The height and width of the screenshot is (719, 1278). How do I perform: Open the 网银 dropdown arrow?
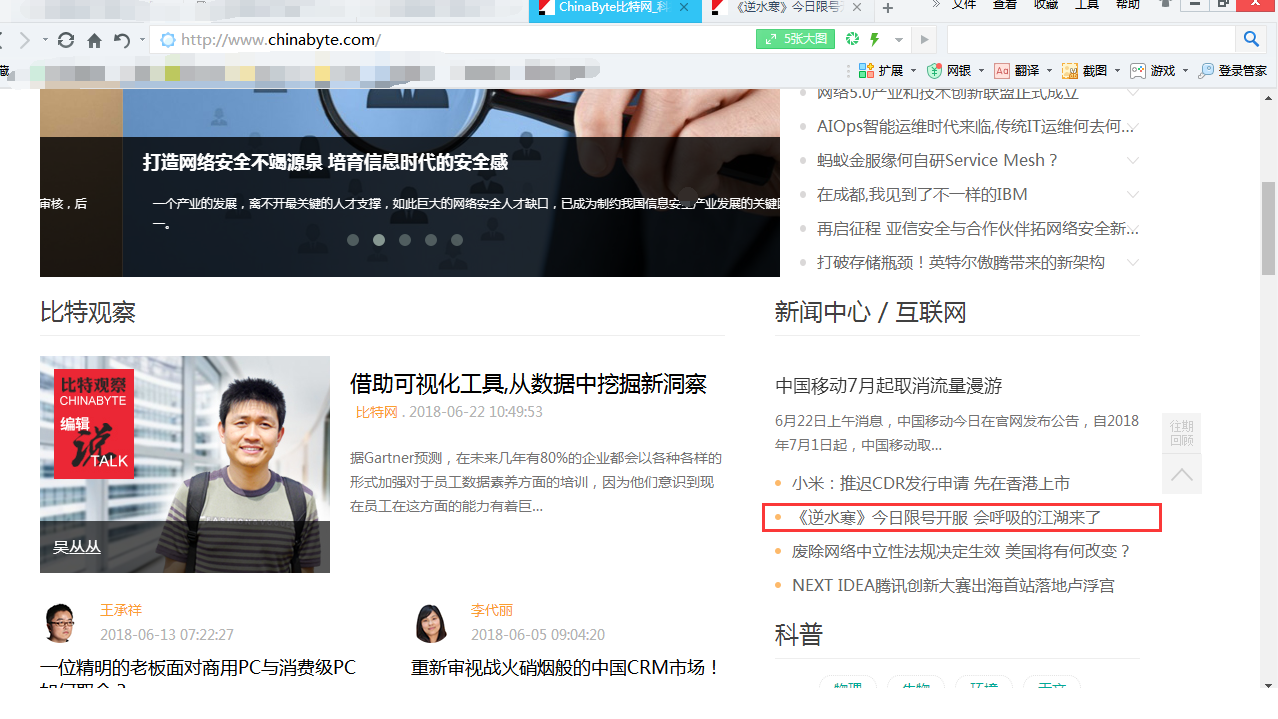[x=981, y=71]
